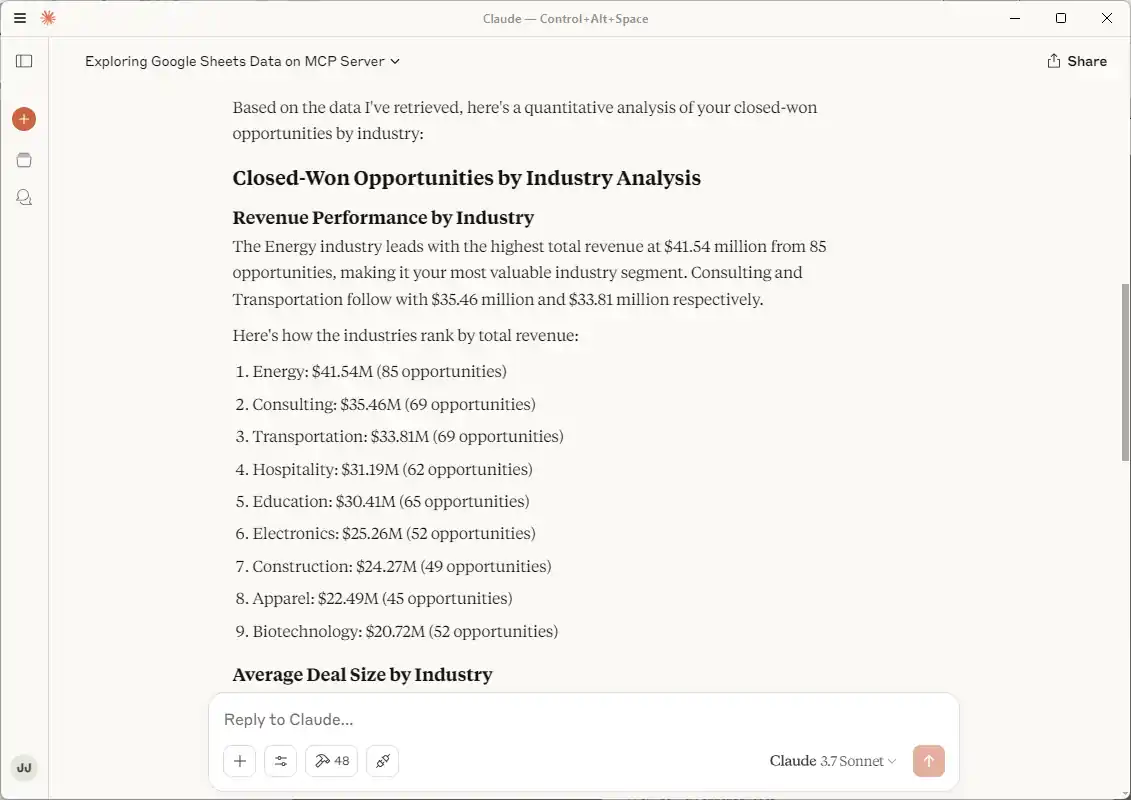Toggle the left sidebar panel

pyautogui.click(x=24, y=61)
